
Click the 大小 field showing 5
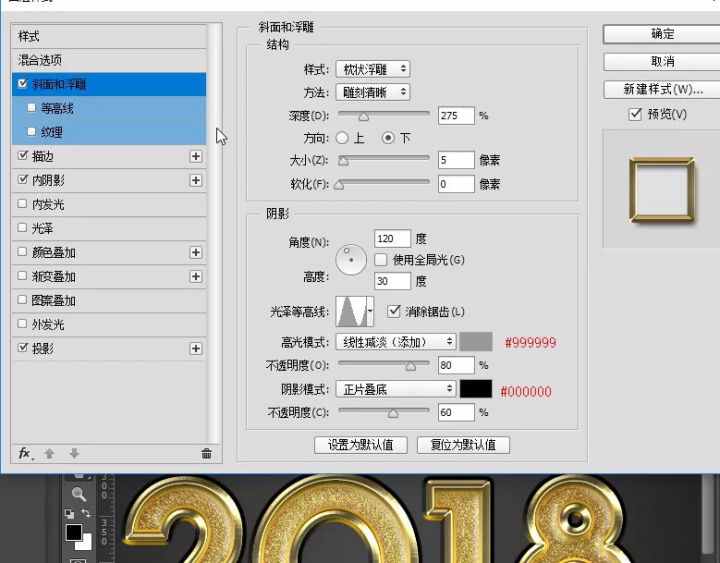(x=456, y=160)
